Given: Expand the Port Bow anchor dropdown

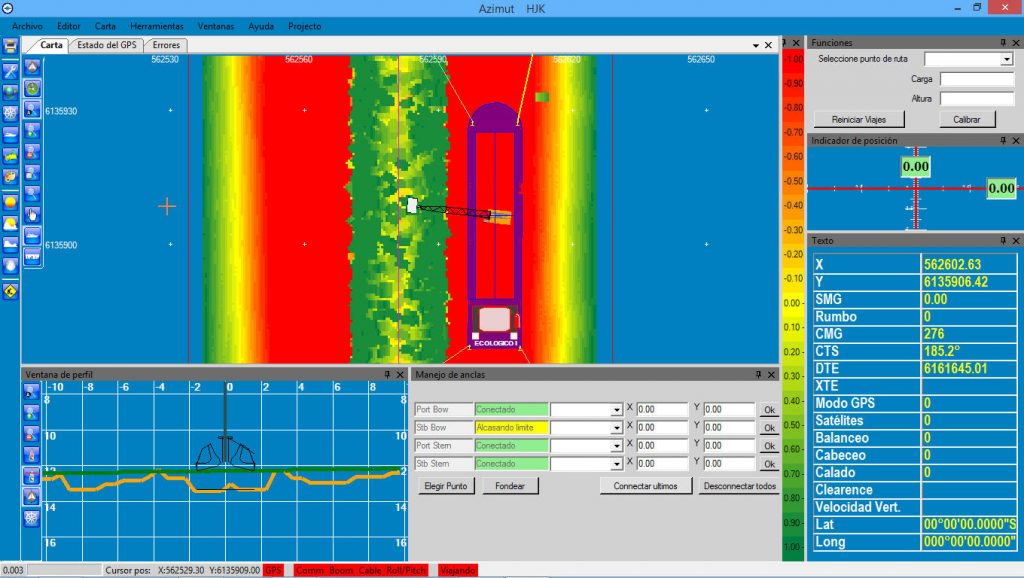Looking at the screenshot, I should pos(617,410).
